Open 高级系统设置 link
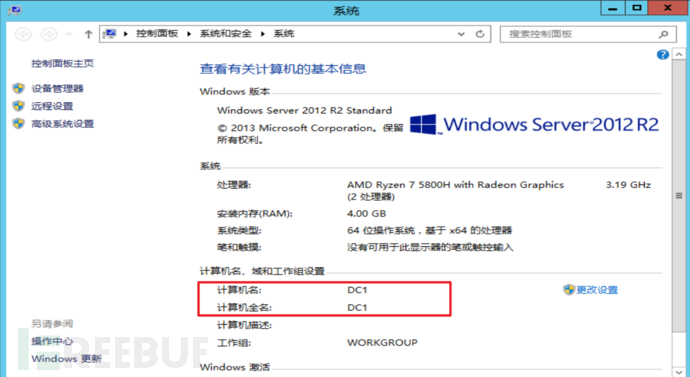690x377 pixels. click(62, 124)
